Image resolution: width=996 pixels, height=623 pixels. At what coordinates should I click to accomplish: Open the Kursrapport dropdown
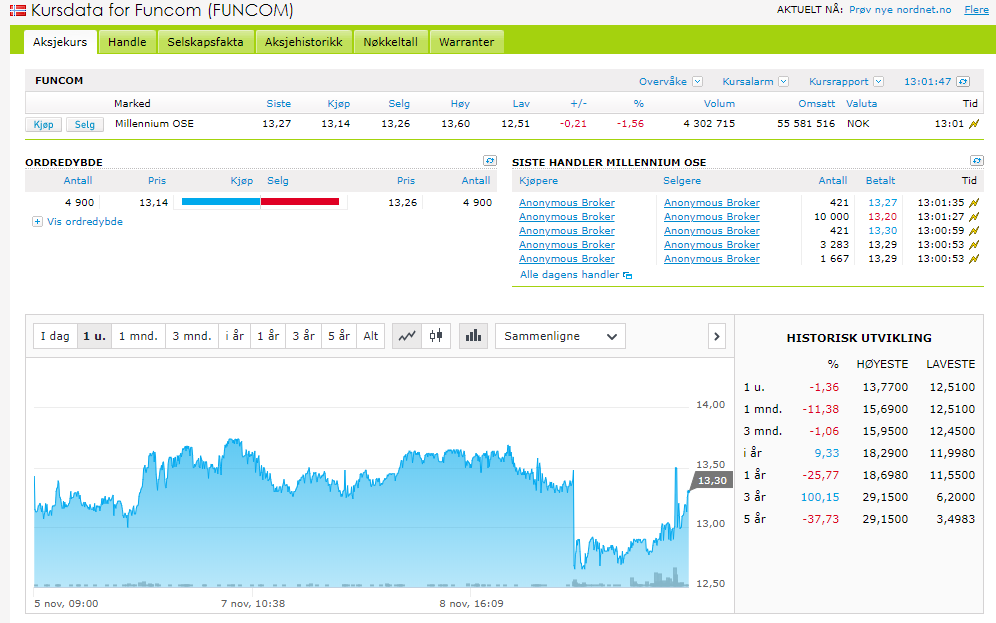click(878, 81)
